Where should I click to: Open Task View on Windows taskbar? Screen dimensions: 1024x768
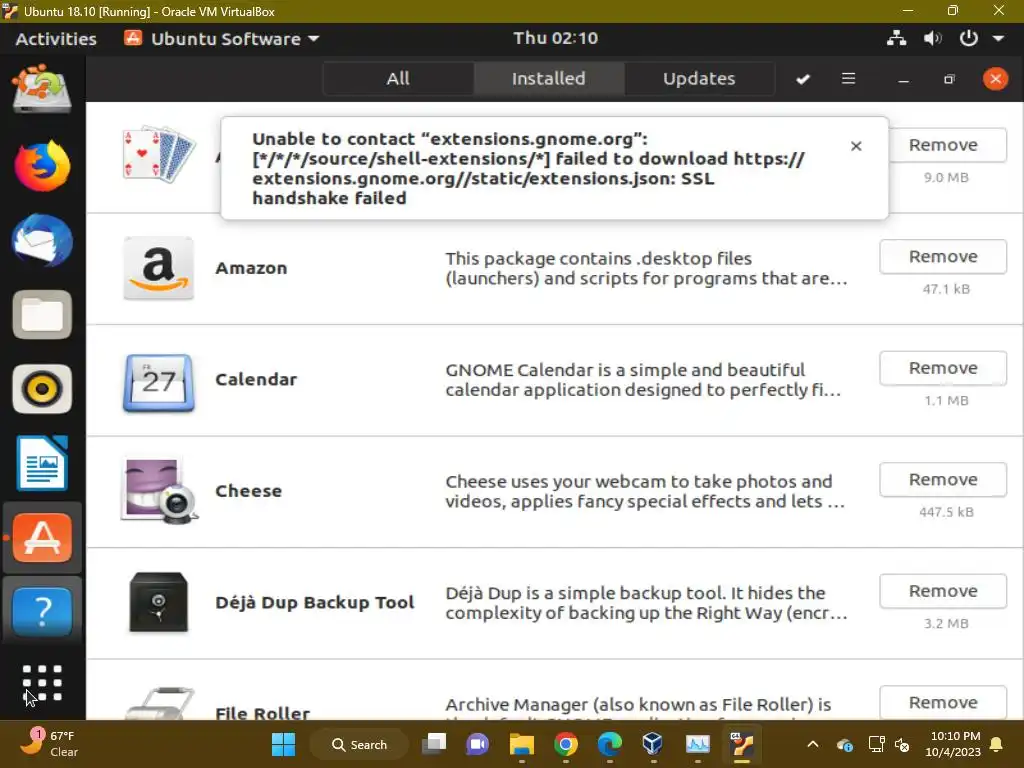(434, 744)
